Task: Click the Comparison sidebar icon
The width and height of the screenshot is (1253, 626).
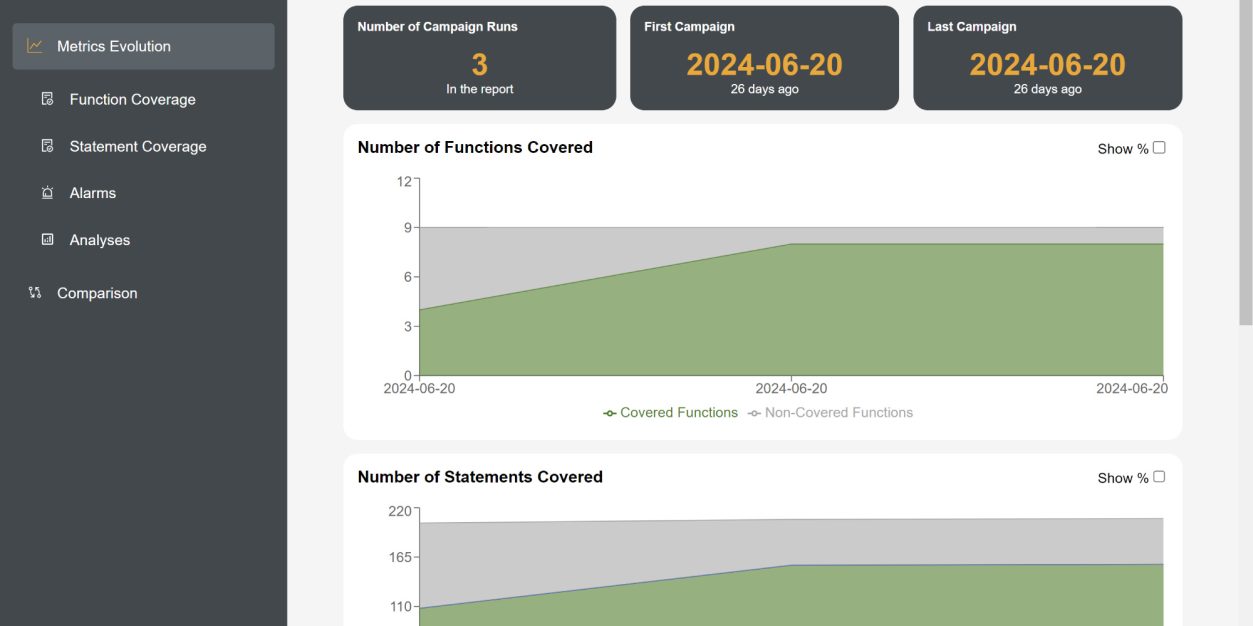Action: (x=35, y=293)
